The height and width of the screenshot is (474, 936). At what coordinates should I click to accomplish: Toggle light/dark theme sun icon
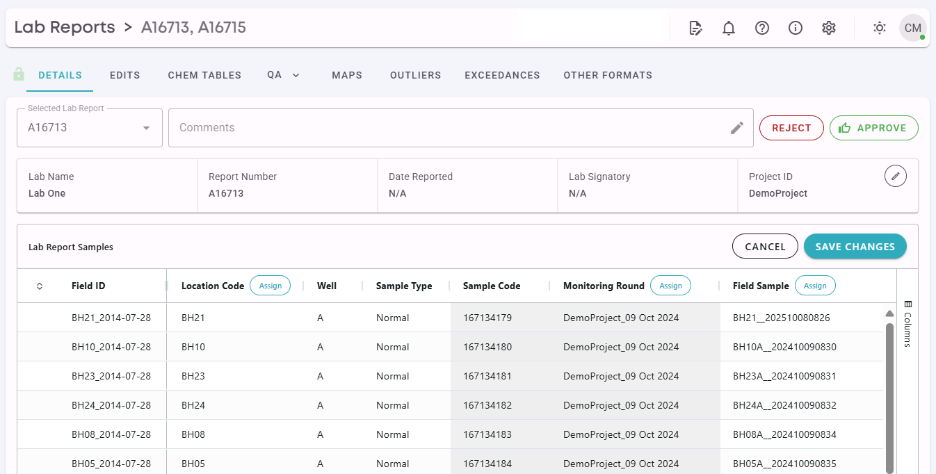click(x=879, y=28)
